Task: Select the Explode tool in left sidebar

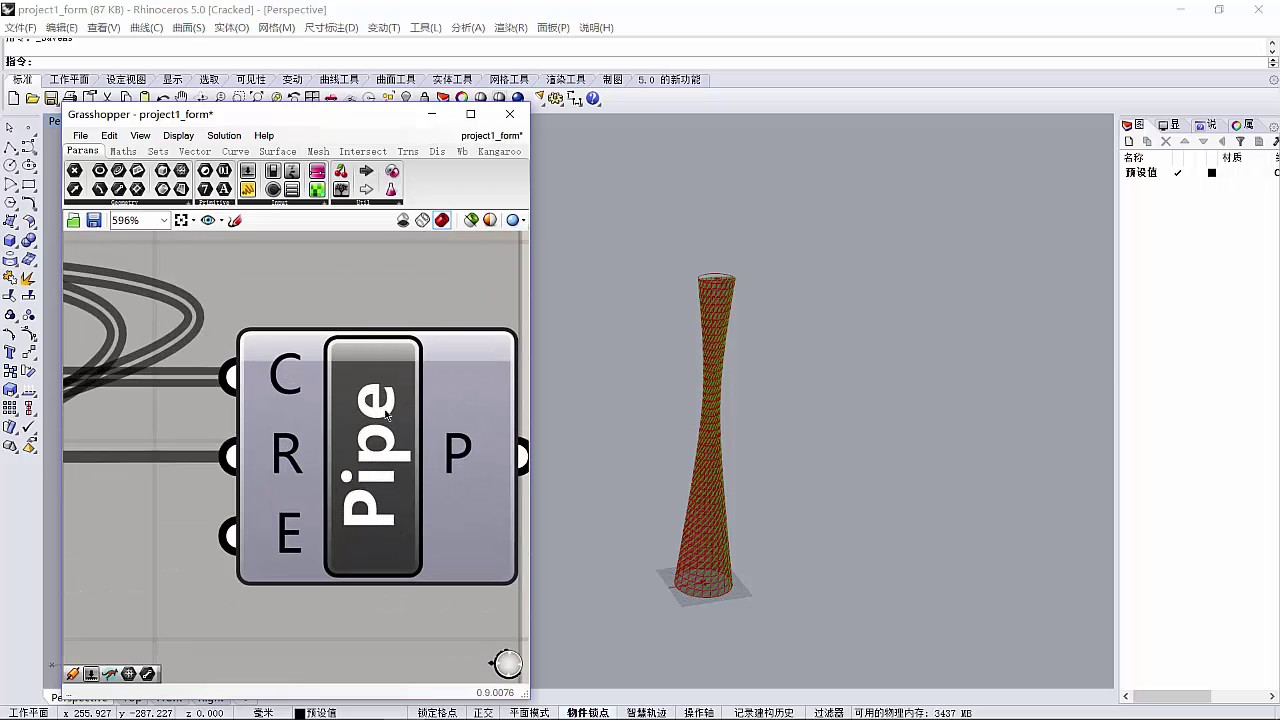Action: click(x=28, y=278)
